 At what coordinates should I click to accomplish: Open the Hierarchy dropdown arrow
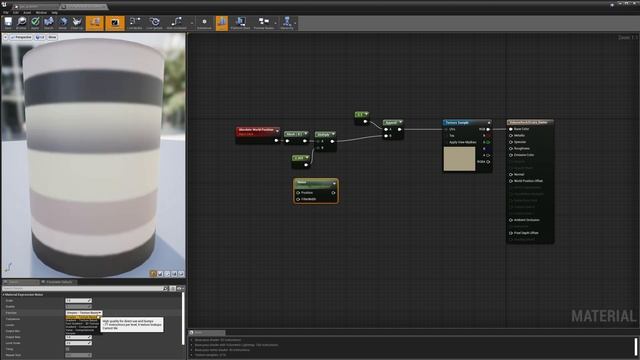[x=296, y=23]
